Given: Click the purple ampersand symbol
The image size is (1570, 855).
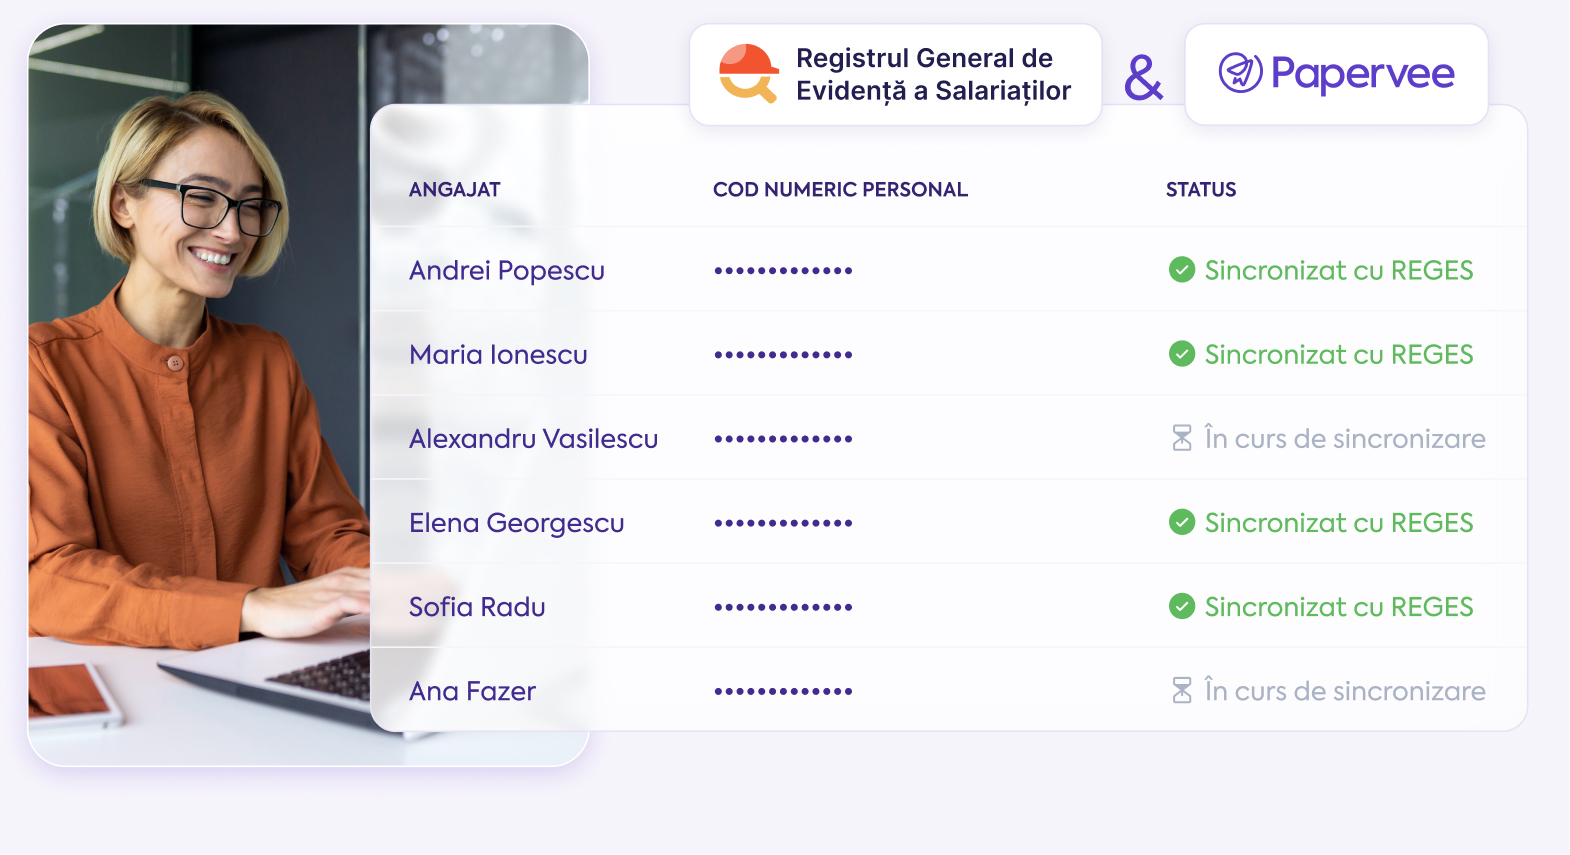Looking at the screenshot, I should (1143, 78).
